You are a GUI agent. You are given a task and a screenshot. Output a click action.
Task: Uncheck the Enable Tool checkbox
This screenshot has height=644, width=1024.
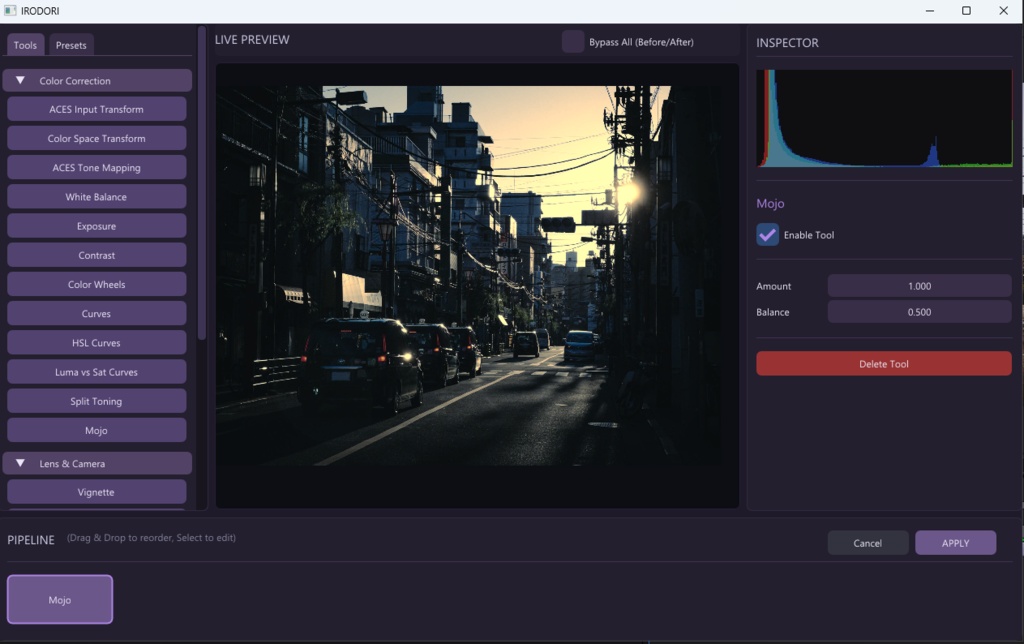coord(767,234)
